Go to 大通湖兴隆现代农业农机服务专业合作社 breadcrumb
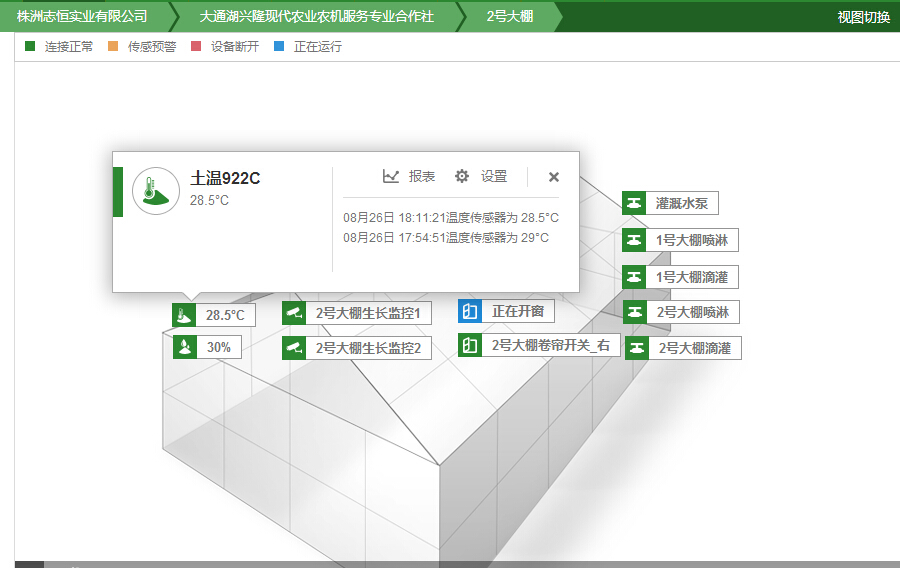900x568 pixels. click(316, 16)
